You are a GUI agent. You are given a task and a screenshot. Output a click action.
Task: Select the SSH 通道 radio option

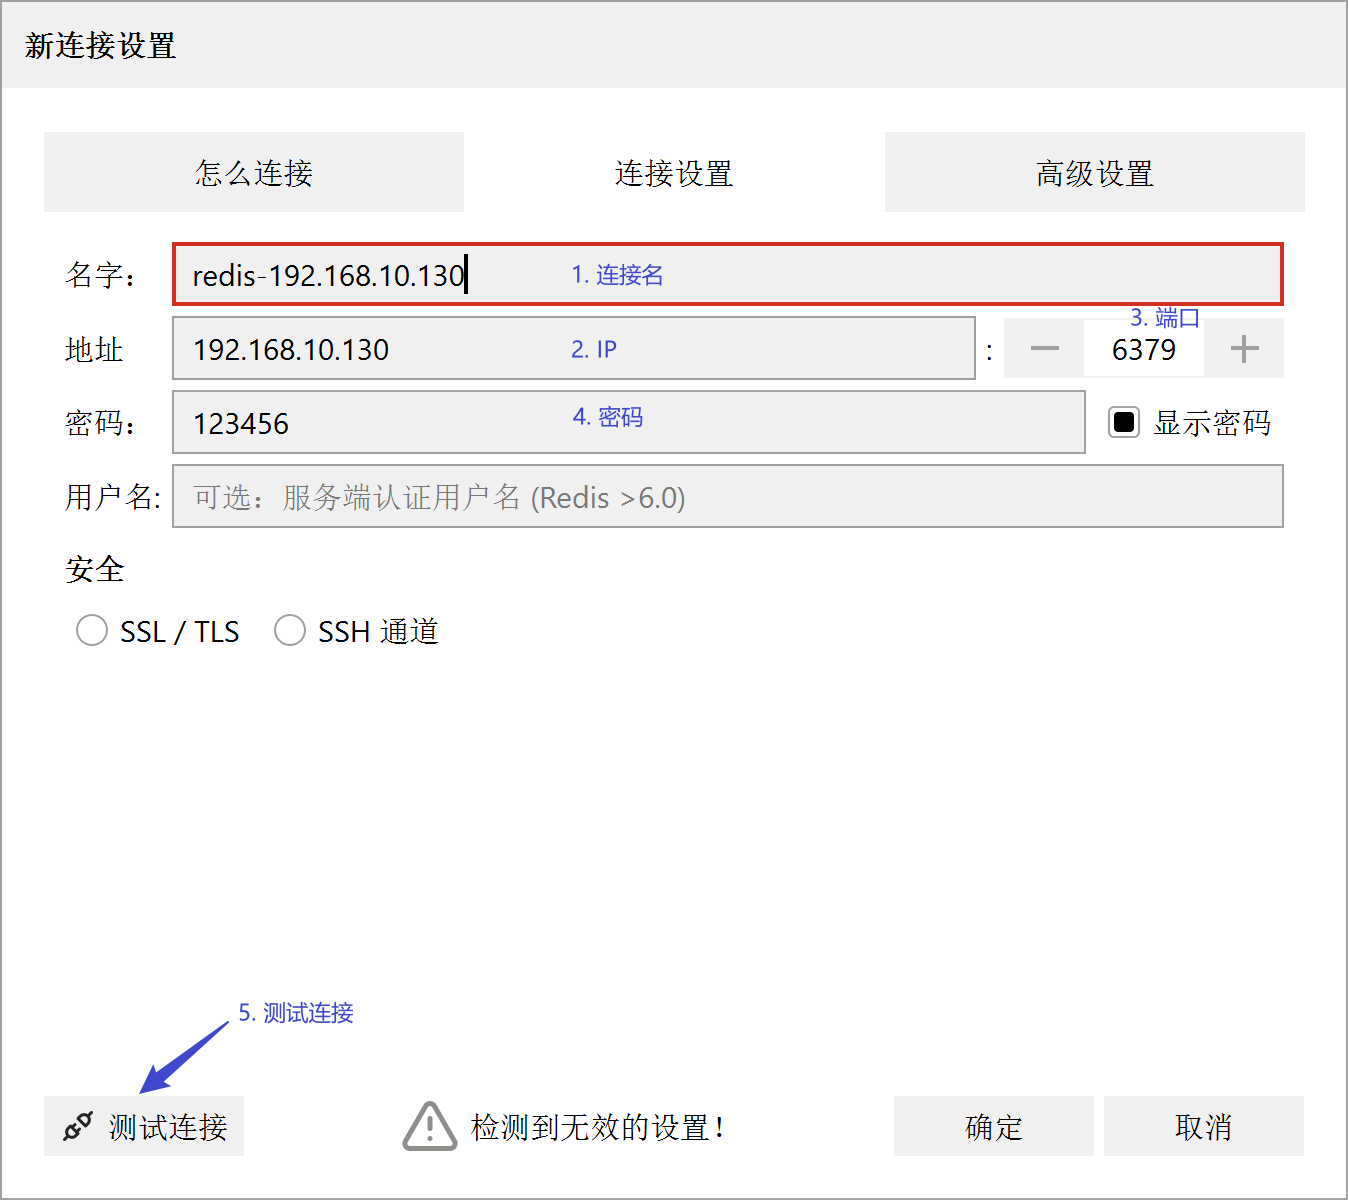(290, 631)
